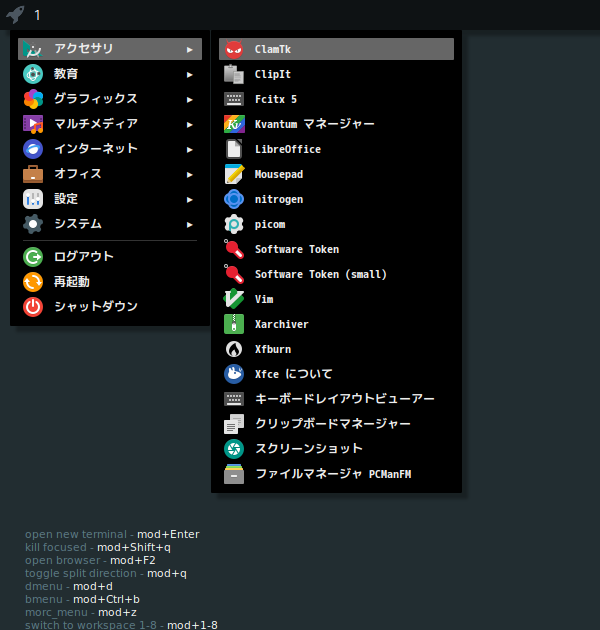This screenshot has width=600, height=630.
Task: Open the マルチメディア menu category
Action: (110, 124)
